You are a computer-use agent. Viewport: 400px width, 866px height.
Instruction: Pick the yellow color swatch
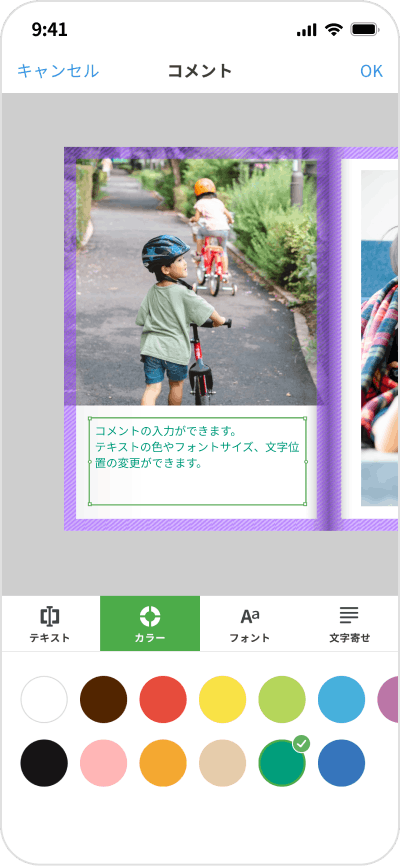pos(222,699)
